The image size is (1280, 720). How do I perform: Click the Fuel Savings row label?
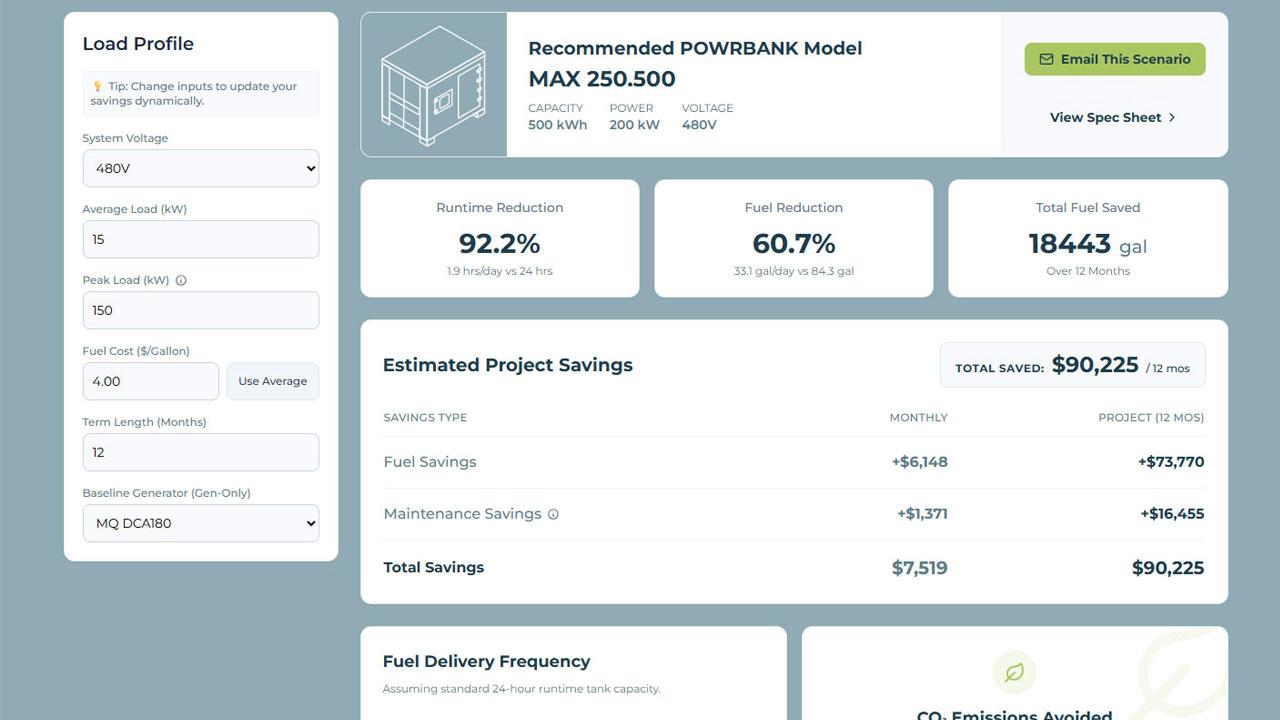point(430,462)
